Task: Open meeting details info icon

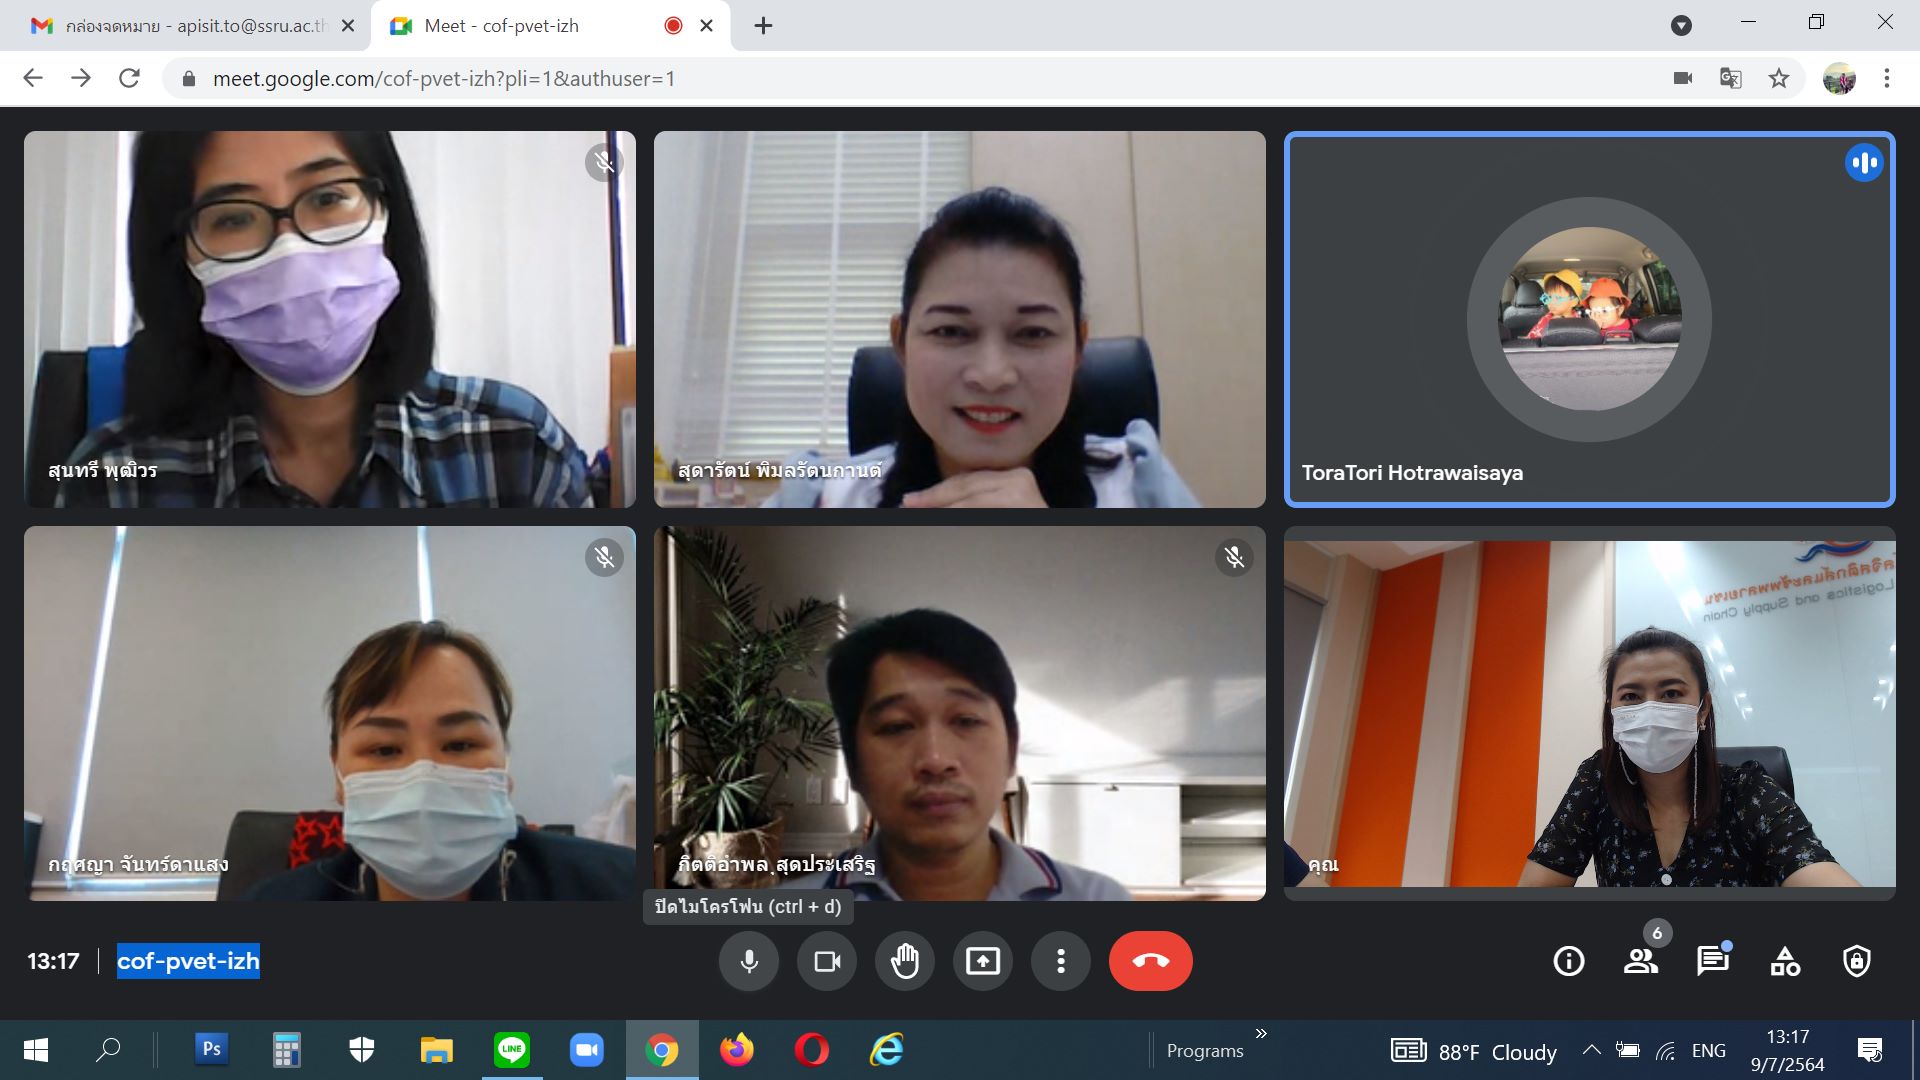Action: [1568, 961]
